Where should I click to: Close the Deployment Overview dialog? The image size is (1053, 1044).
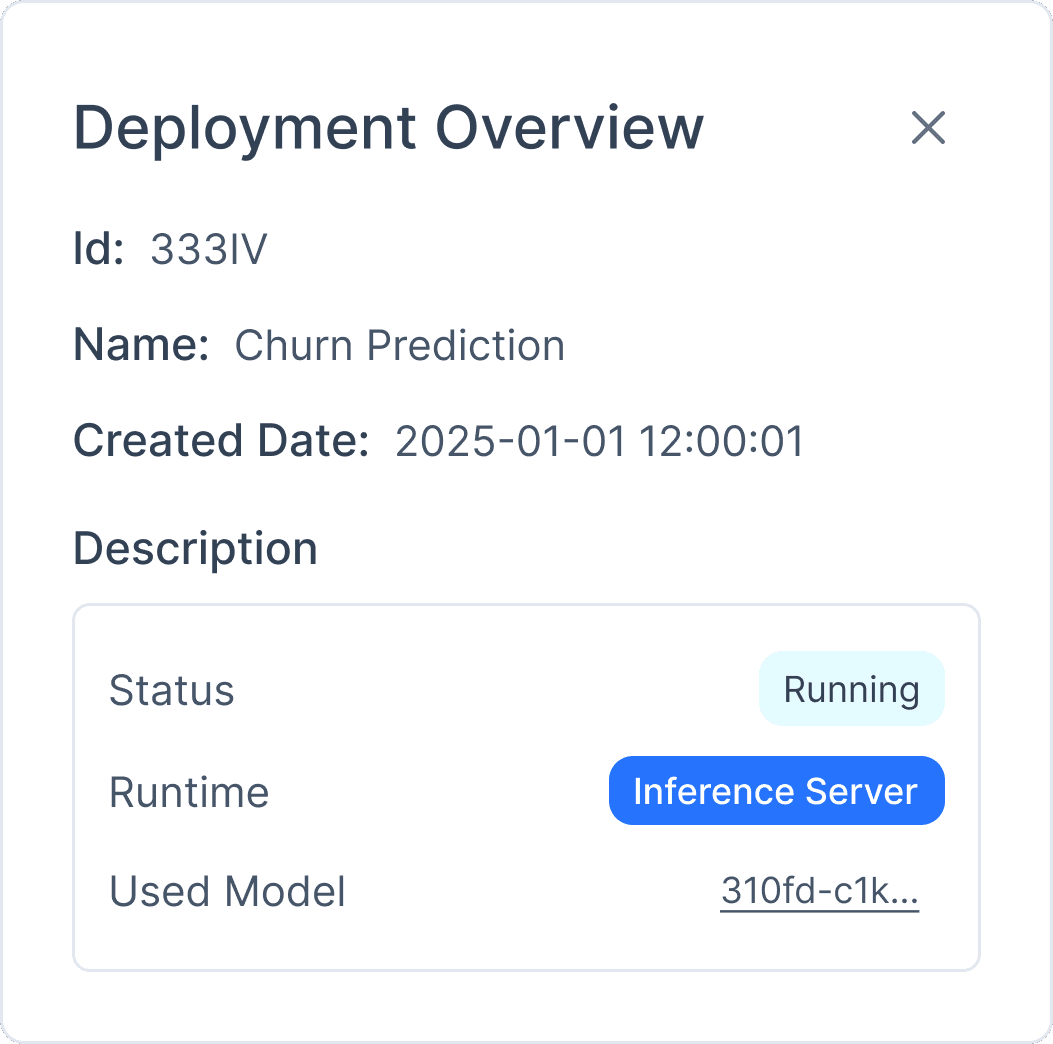pos(928,128)
